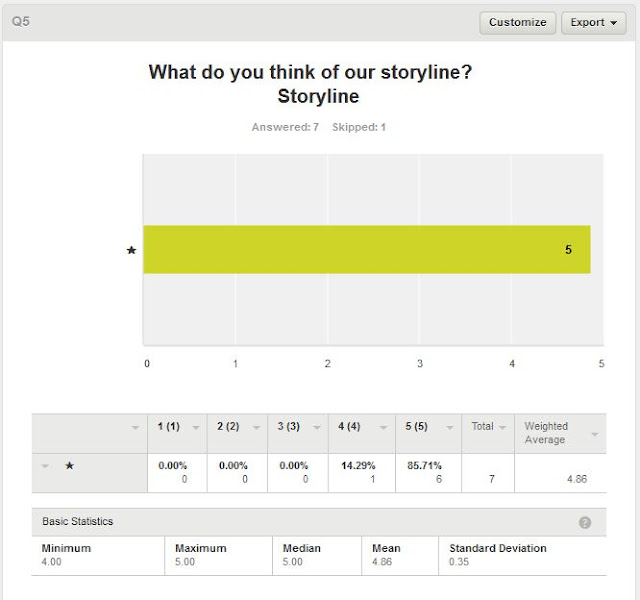
Task: Click the Minimum value 4.00
Action: [x=51, y=562]
